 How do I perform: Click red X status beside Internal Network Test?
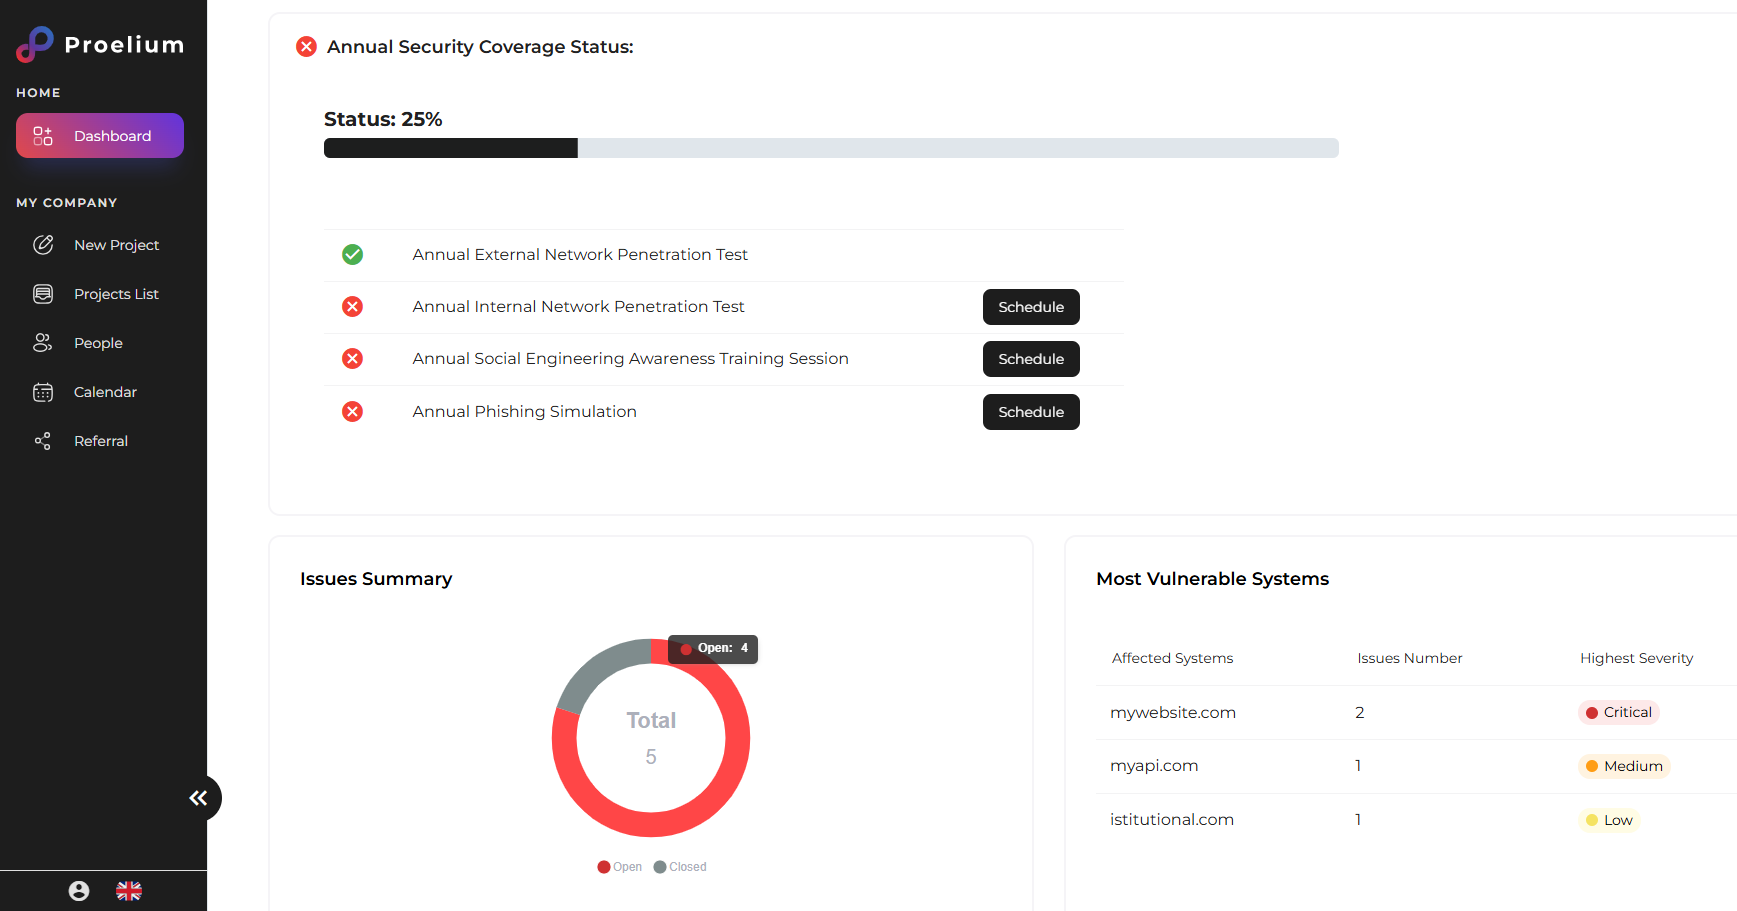[x=352, y=307]
